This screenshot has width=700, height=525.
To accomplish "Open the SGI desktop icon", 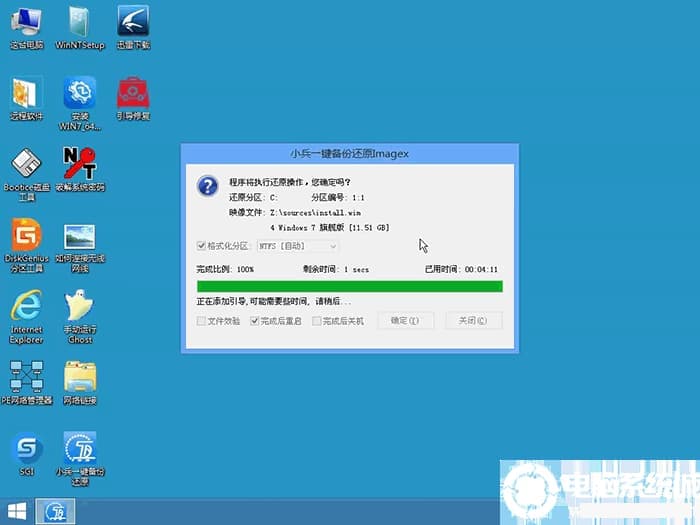I will [x=26, y=449].
